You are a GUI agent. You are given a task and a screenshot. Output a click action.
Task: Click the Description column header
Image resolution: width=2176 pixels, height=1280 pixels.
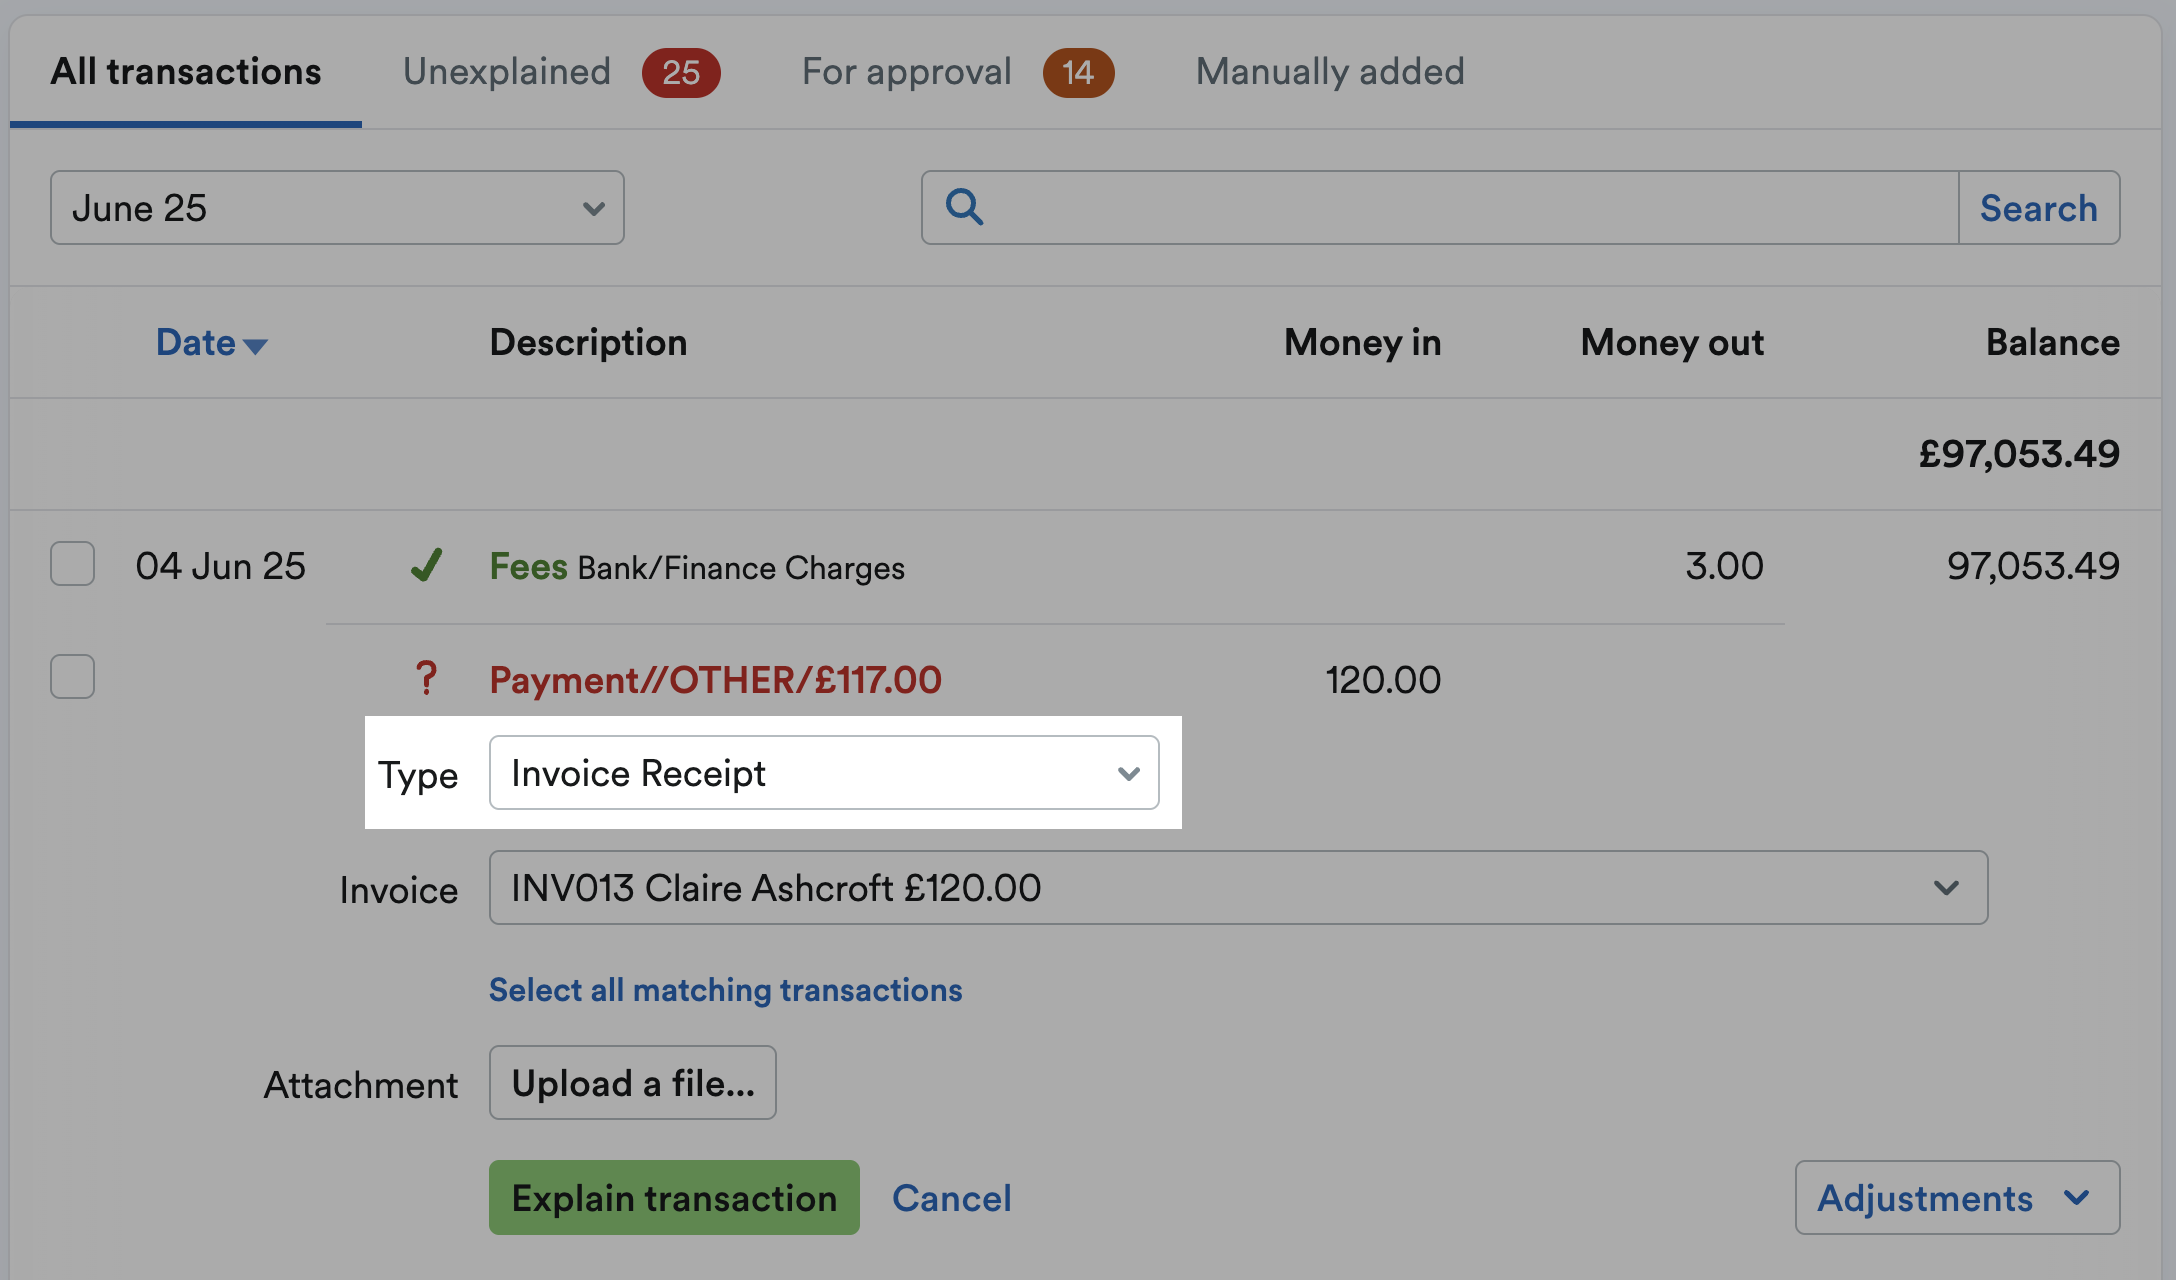tap(588, 343)
